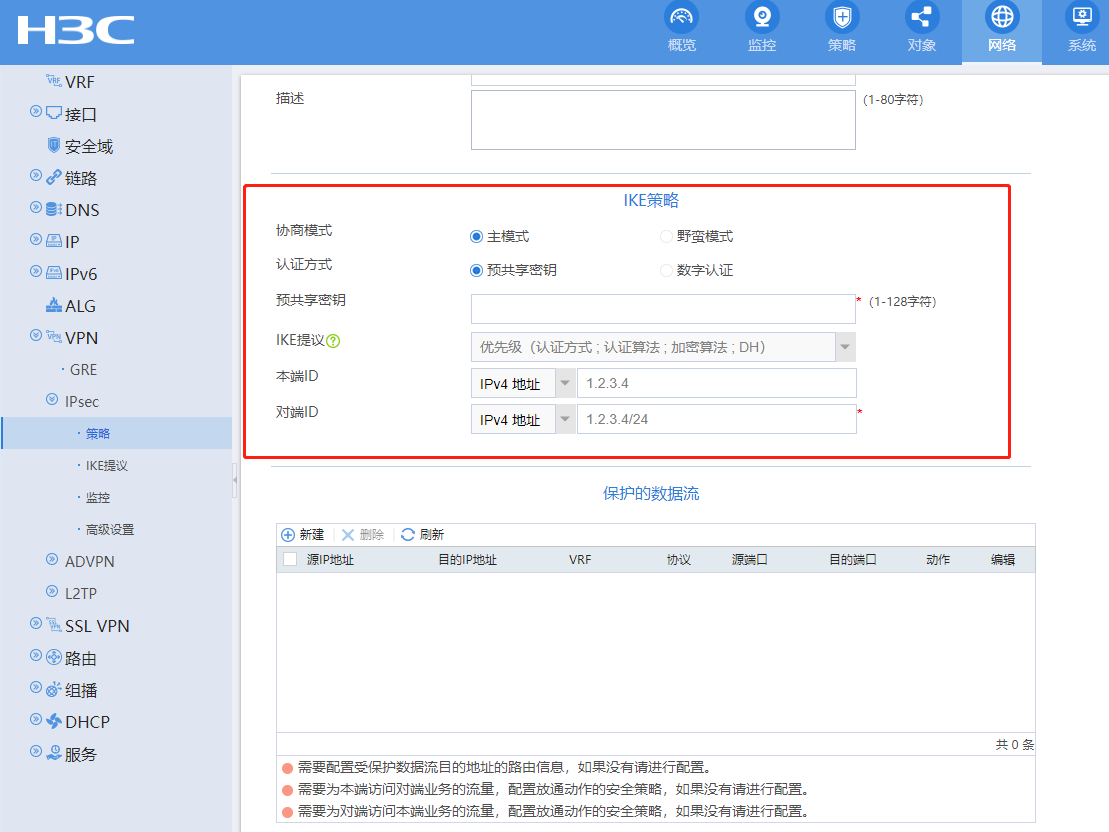The width and height of the screenshot is (1109, 832).
Task: Open the 本端ID type dropdown
Action: coord(565,384)
